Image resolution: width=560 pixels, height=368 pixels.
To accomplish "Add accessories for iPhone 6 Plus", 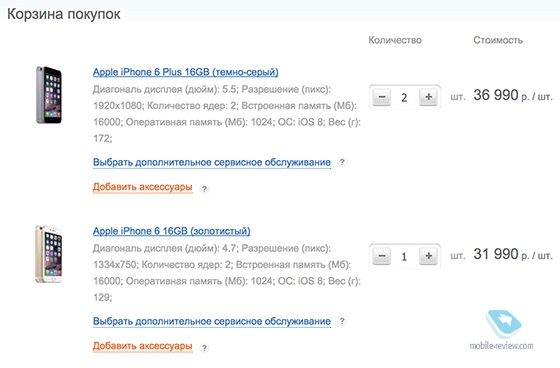I will tap(142, 187).
